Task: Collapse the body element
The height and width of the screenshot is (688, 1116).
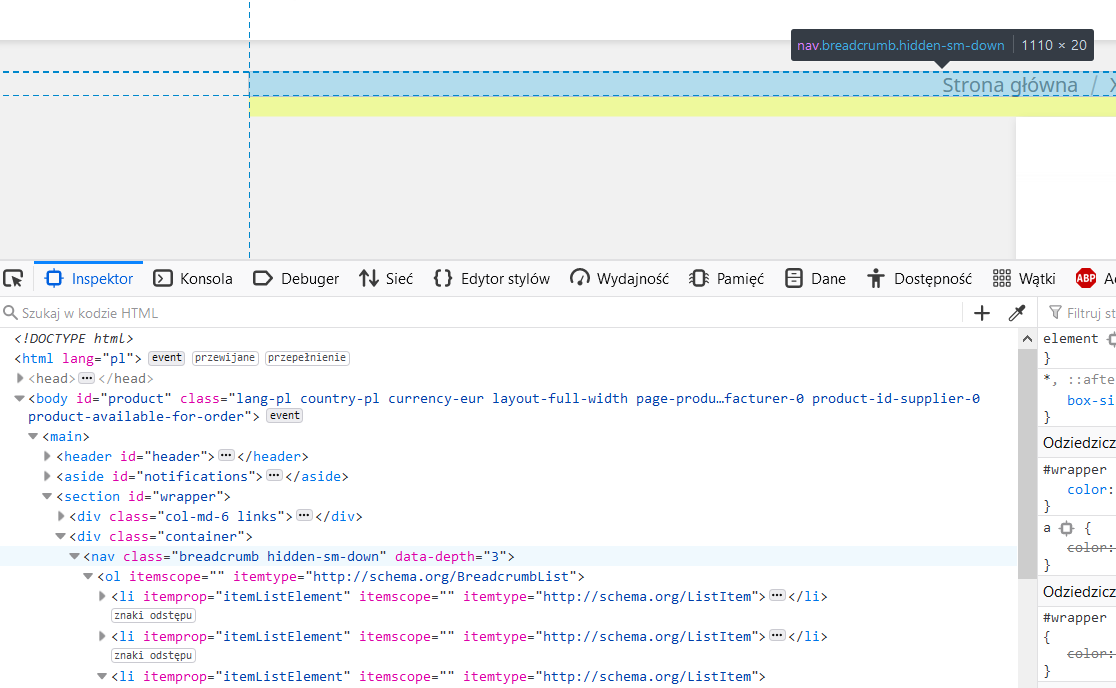Action: [19, 398]
